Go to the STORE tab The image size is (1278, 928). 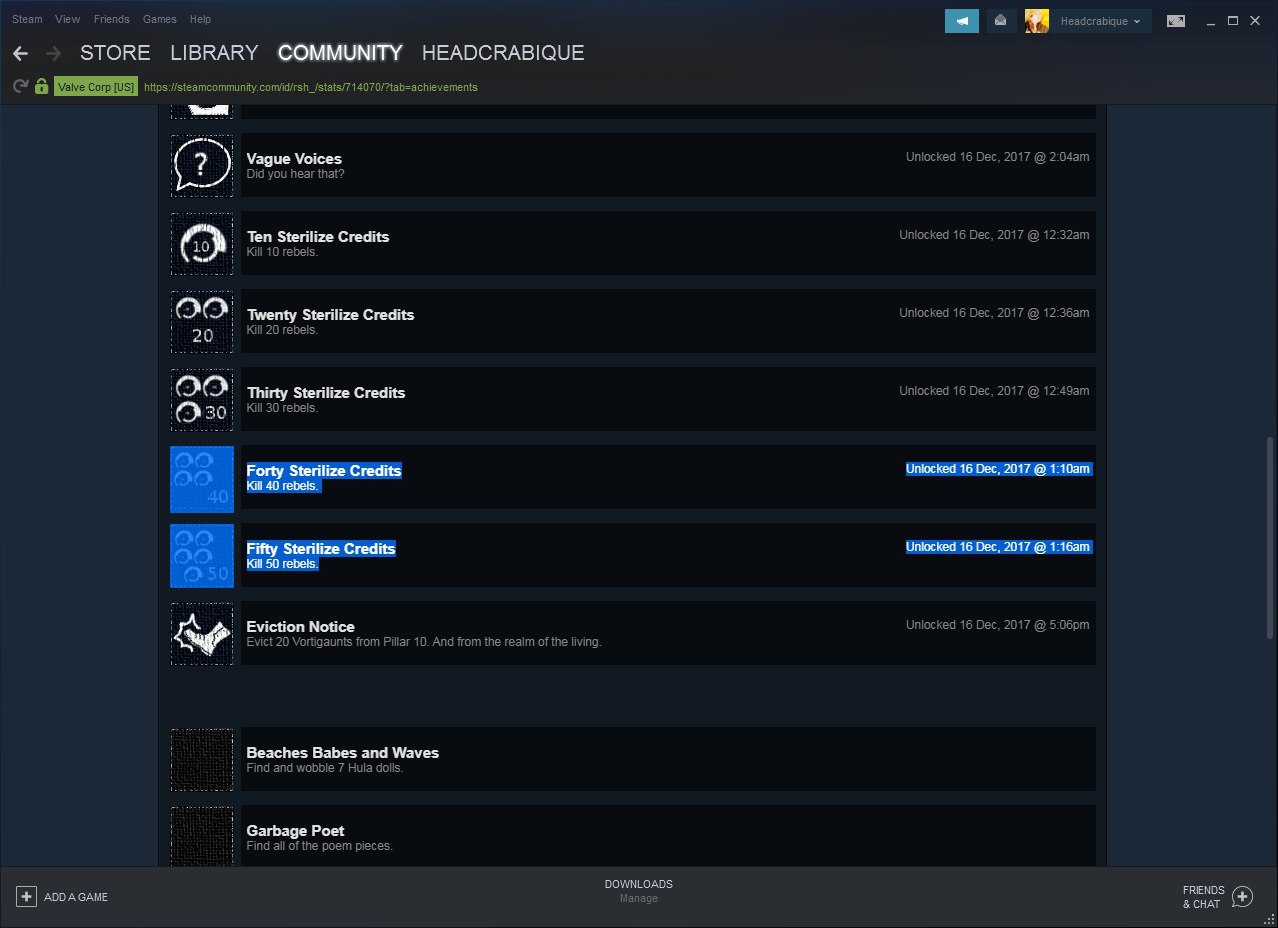click(x=115, y=53)
